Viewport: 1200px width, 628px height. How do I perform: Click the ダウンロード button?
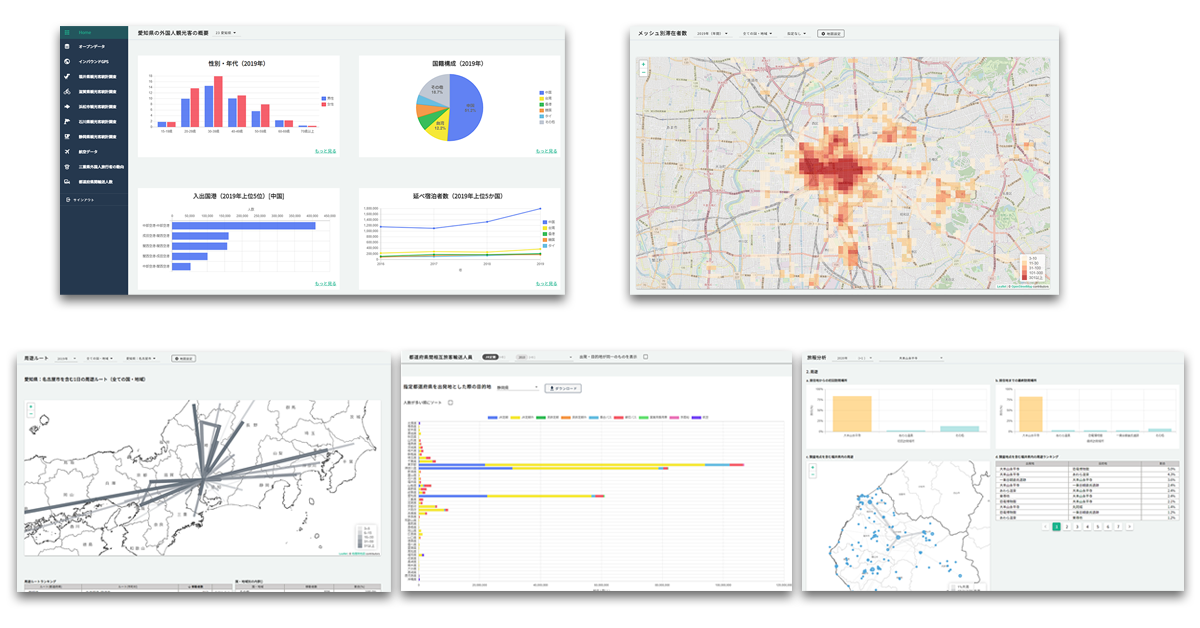tap(562, 388)
